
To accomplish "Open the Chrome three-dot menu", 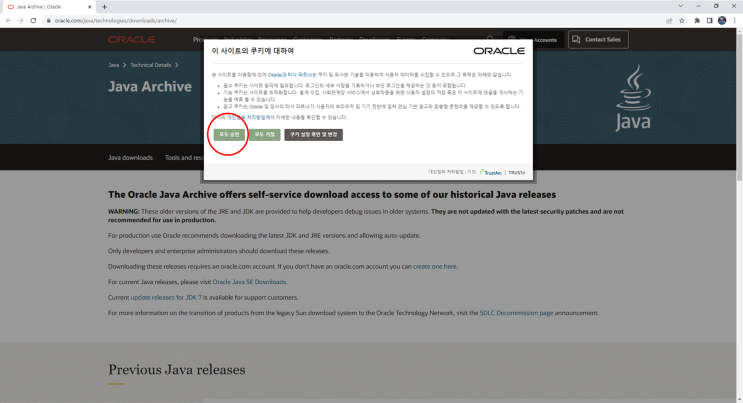I will click(x=735, y=20).
